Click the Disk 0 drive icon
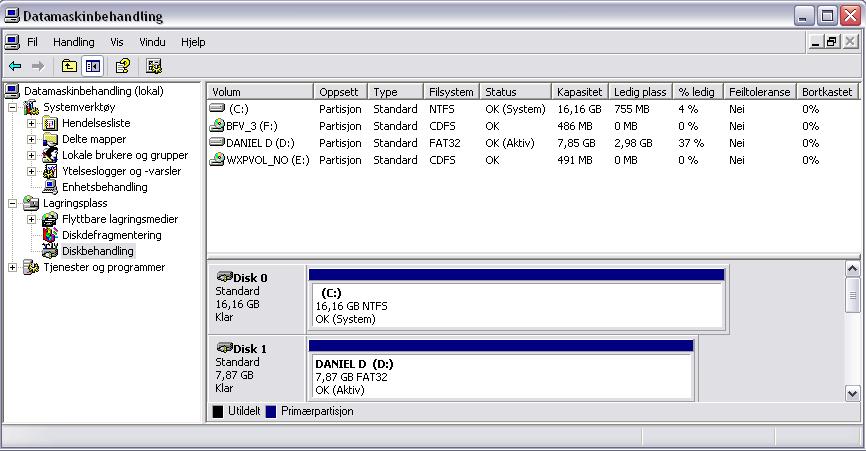 (x=224, y=277)
